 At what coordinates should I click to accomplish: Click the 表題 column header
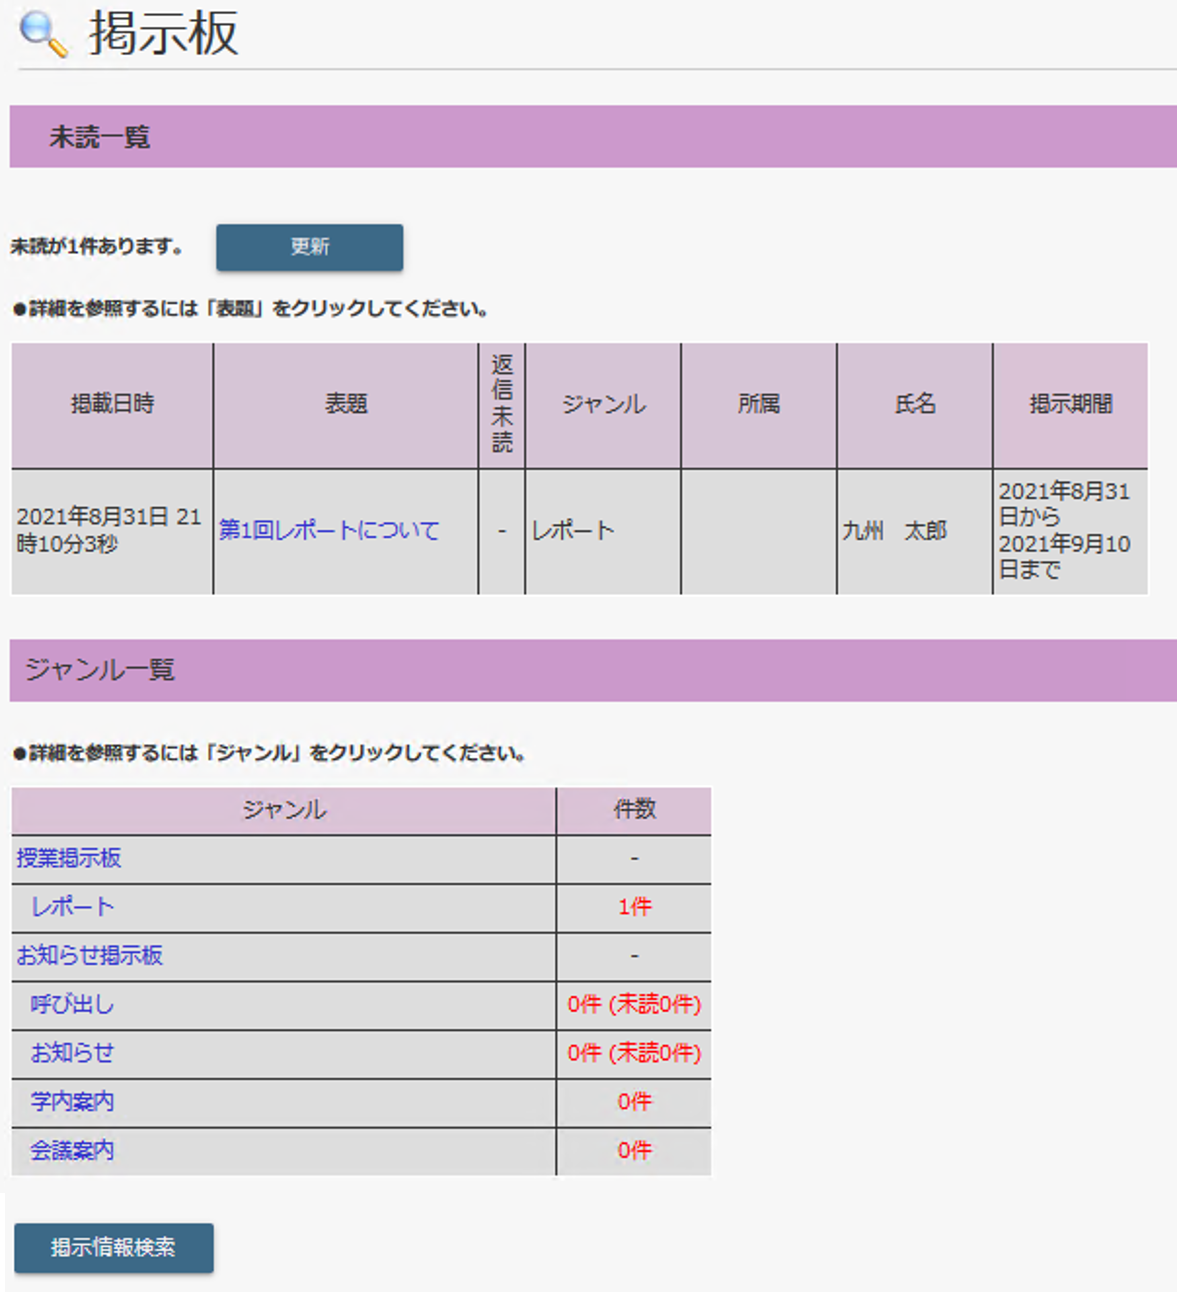click(x=346, y=405)
